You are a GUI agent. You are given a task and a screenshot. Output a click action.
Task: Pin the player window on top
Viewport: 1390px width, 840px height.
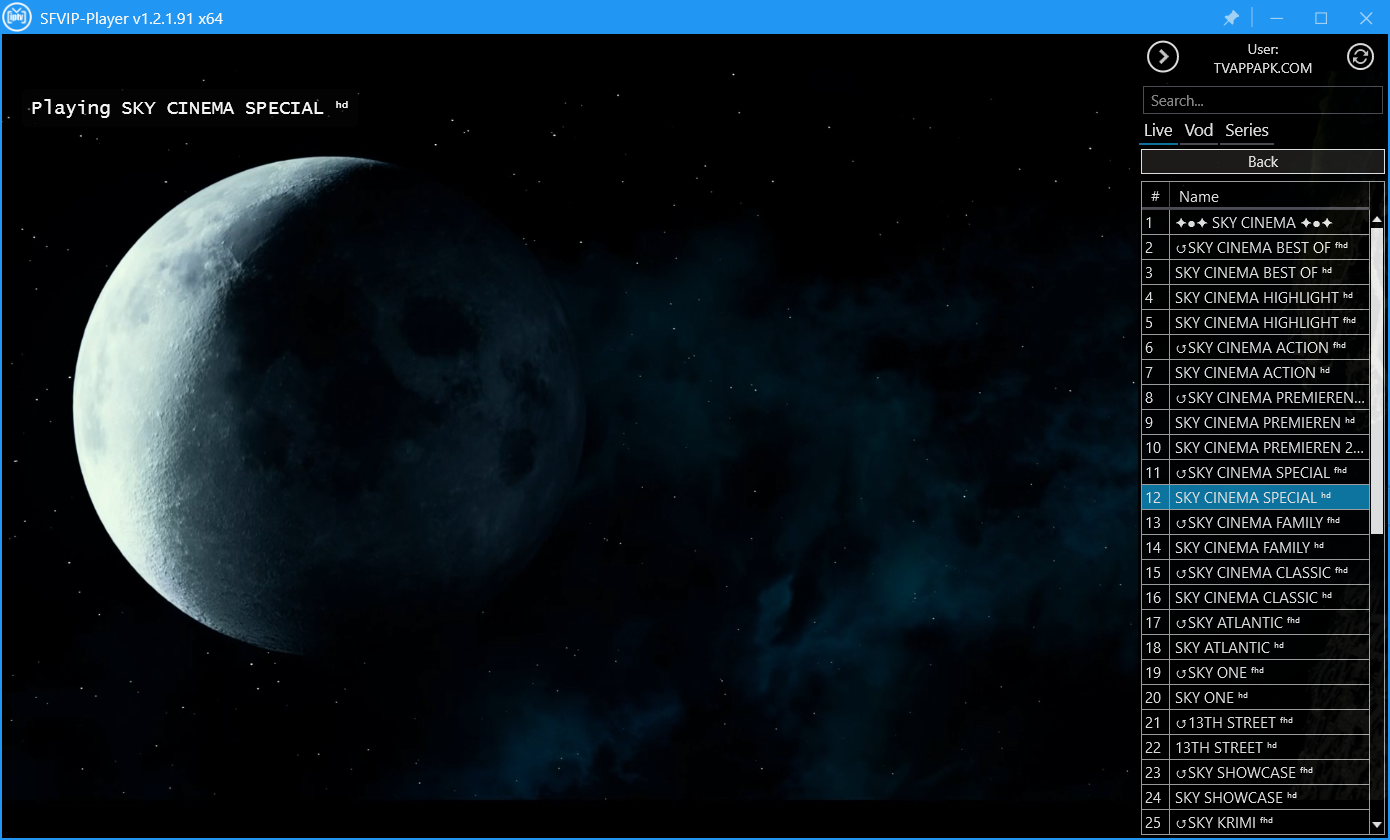click(1231, 18)
